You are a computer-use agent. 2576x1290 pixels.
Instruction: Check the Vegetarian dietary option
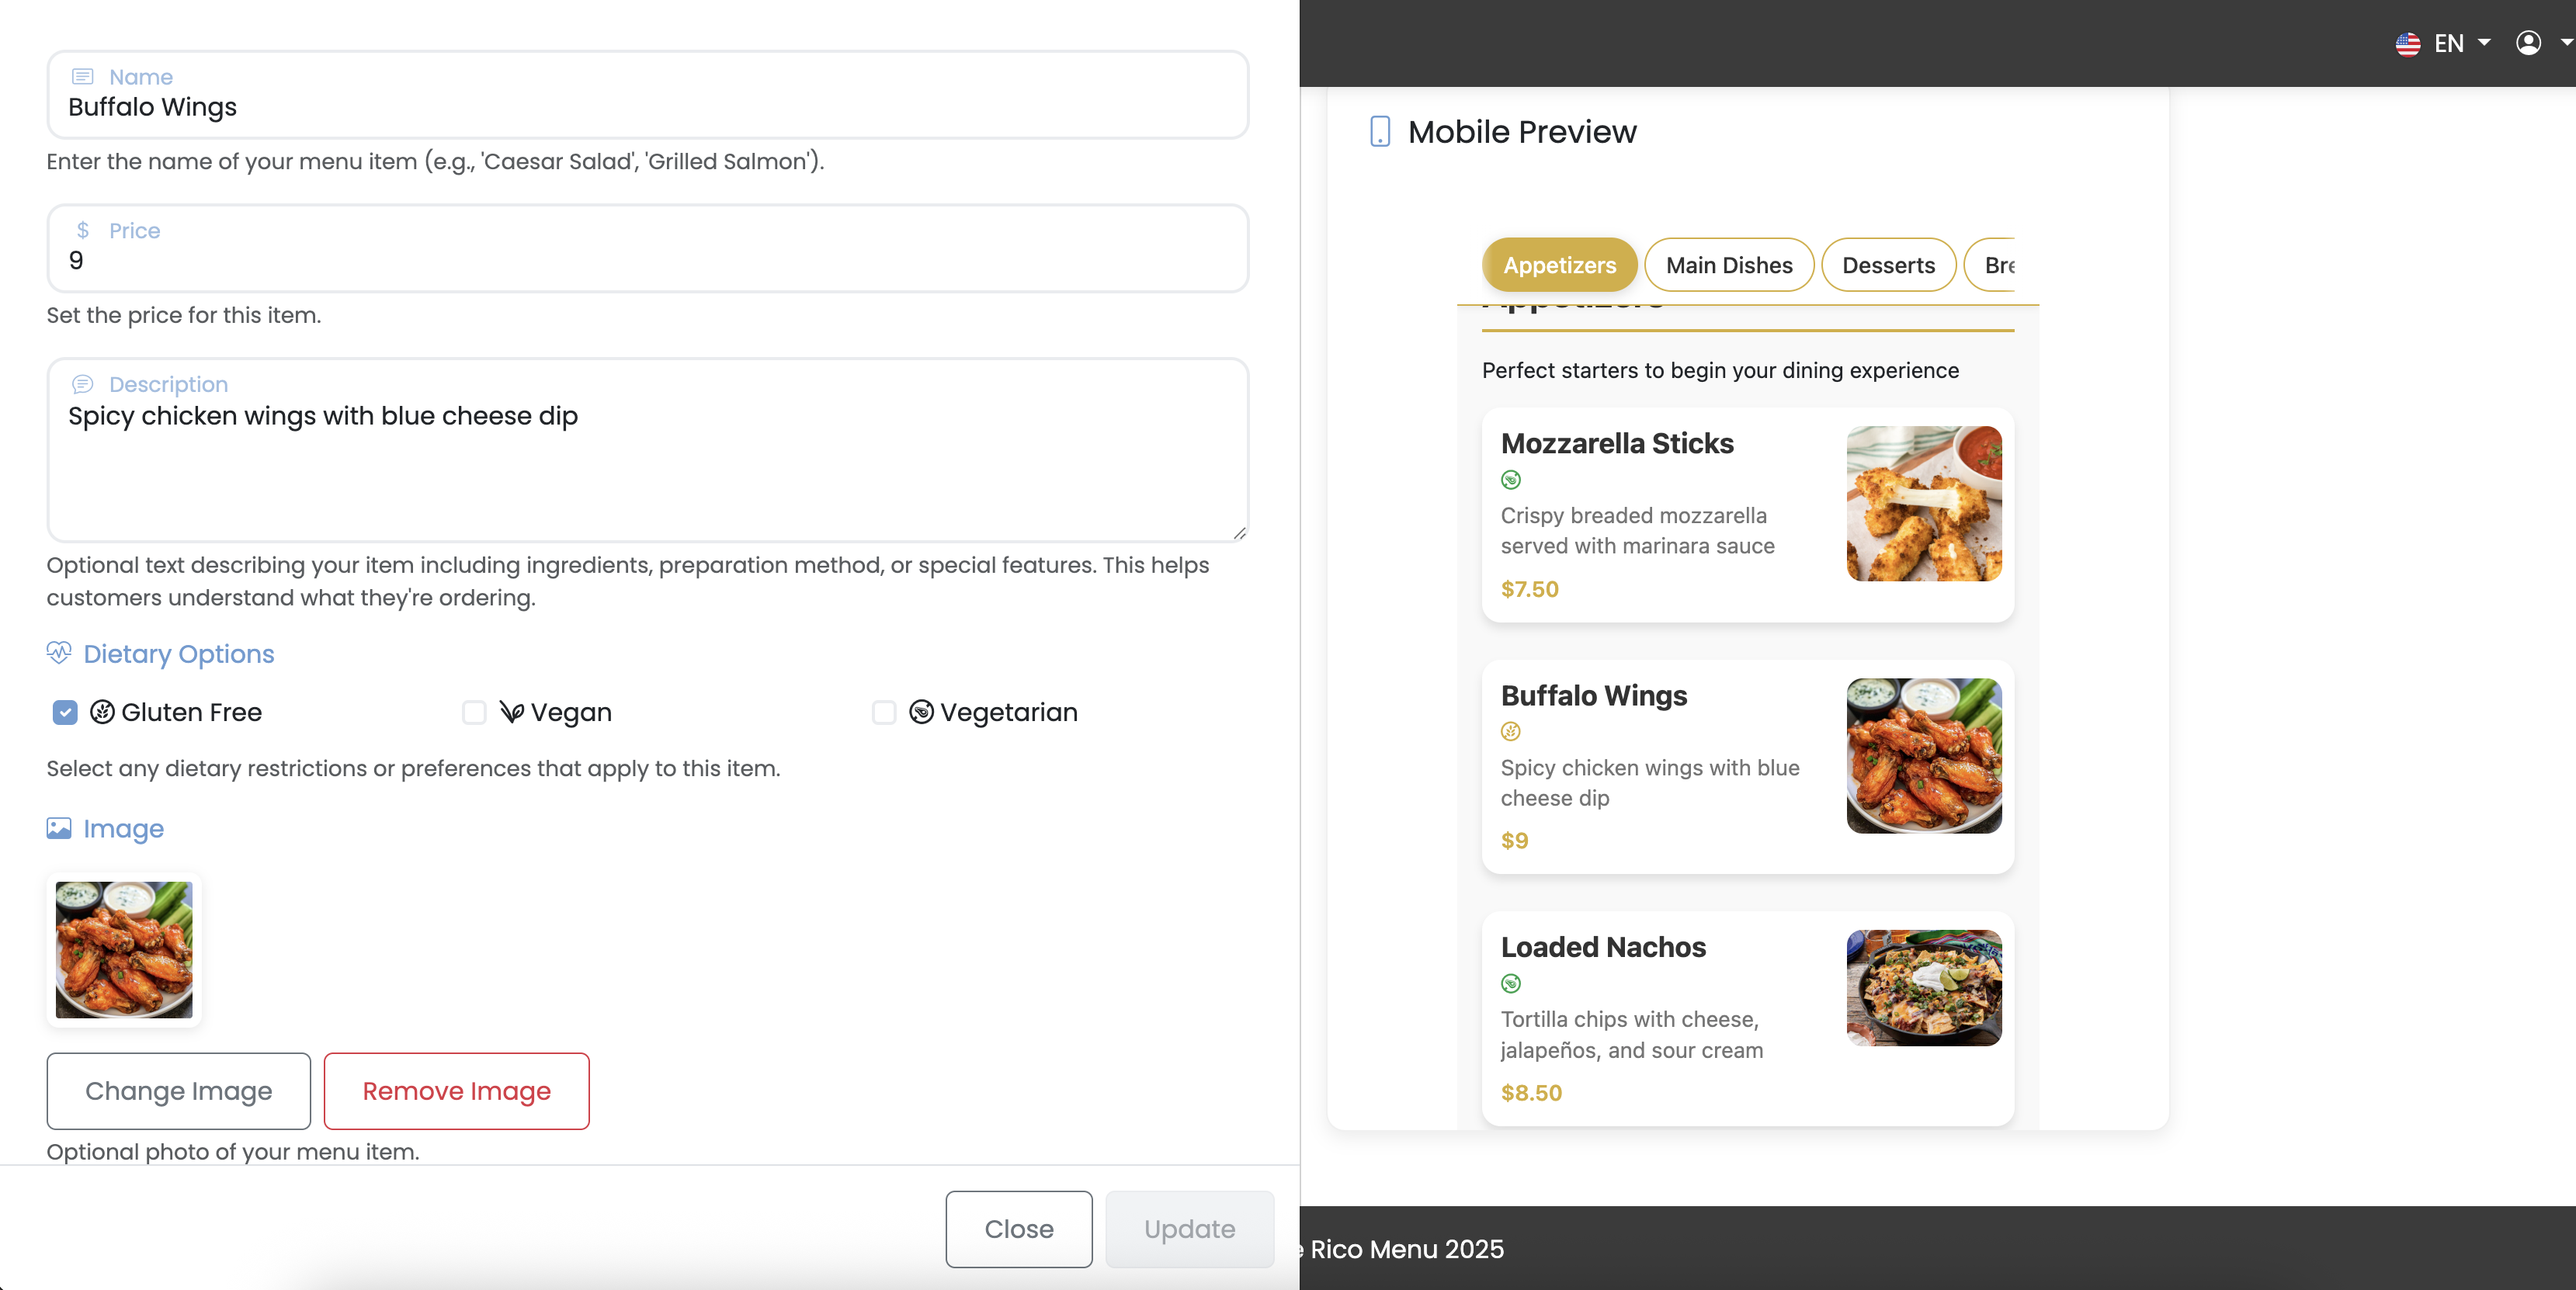[x=883, y=712]
